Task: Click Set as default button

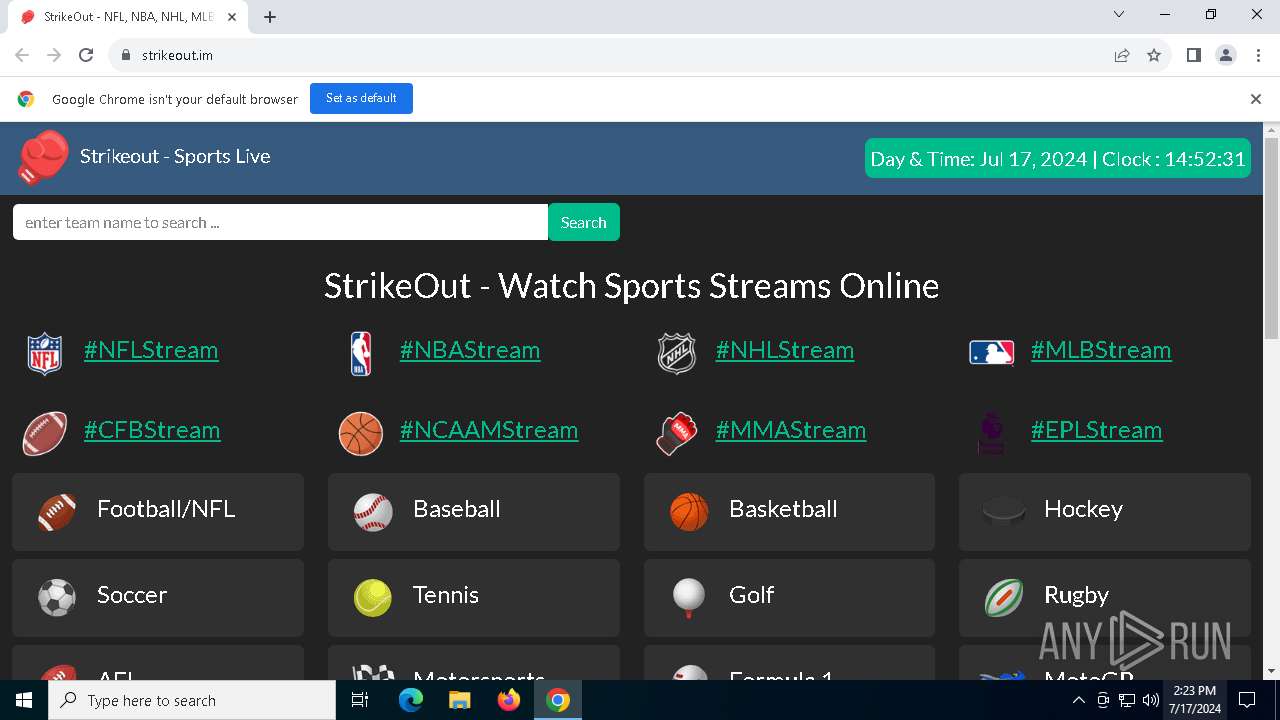Action: [361, 98]
